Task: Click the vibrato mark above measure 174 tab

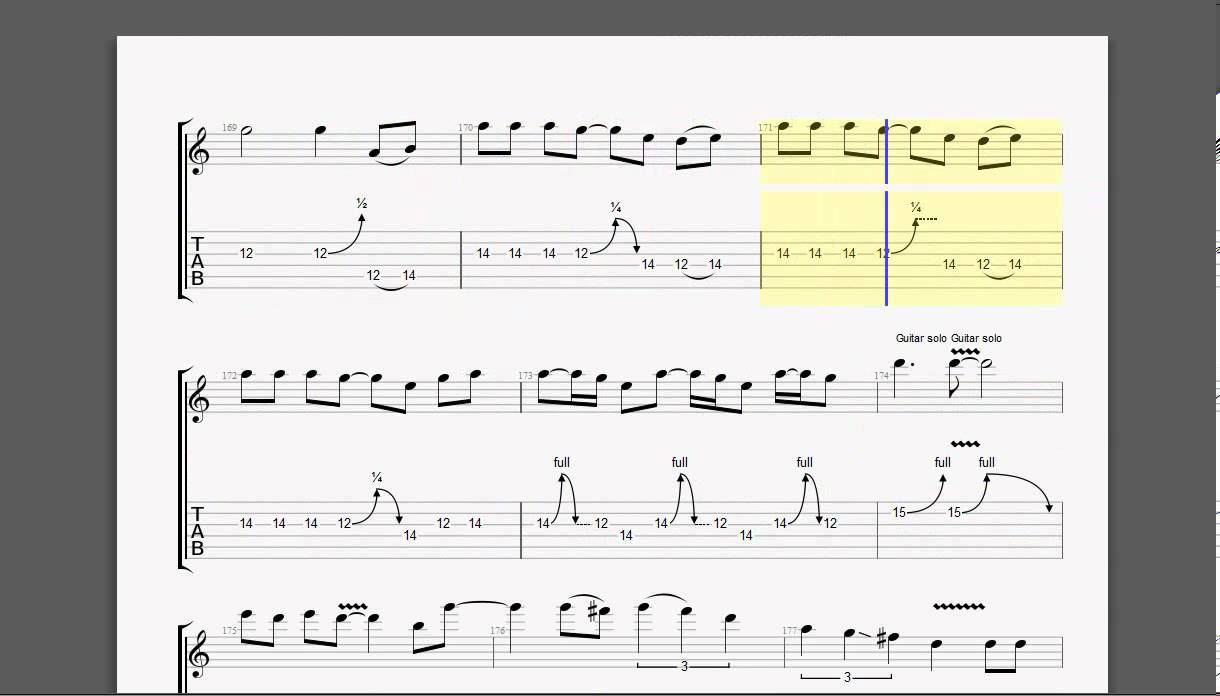Action: (964, 443)
